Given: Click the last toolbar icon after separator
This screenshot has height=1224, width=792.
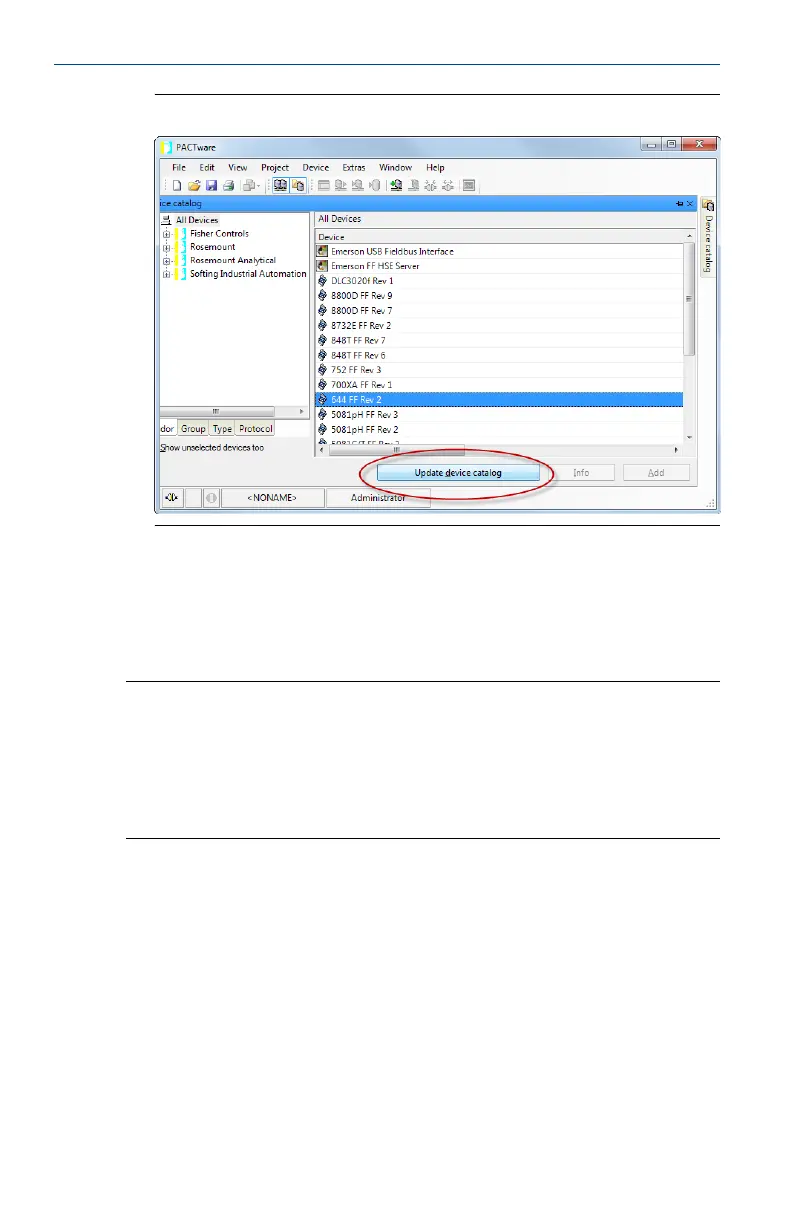Looking at the screenshot, I should click(468, 185).
